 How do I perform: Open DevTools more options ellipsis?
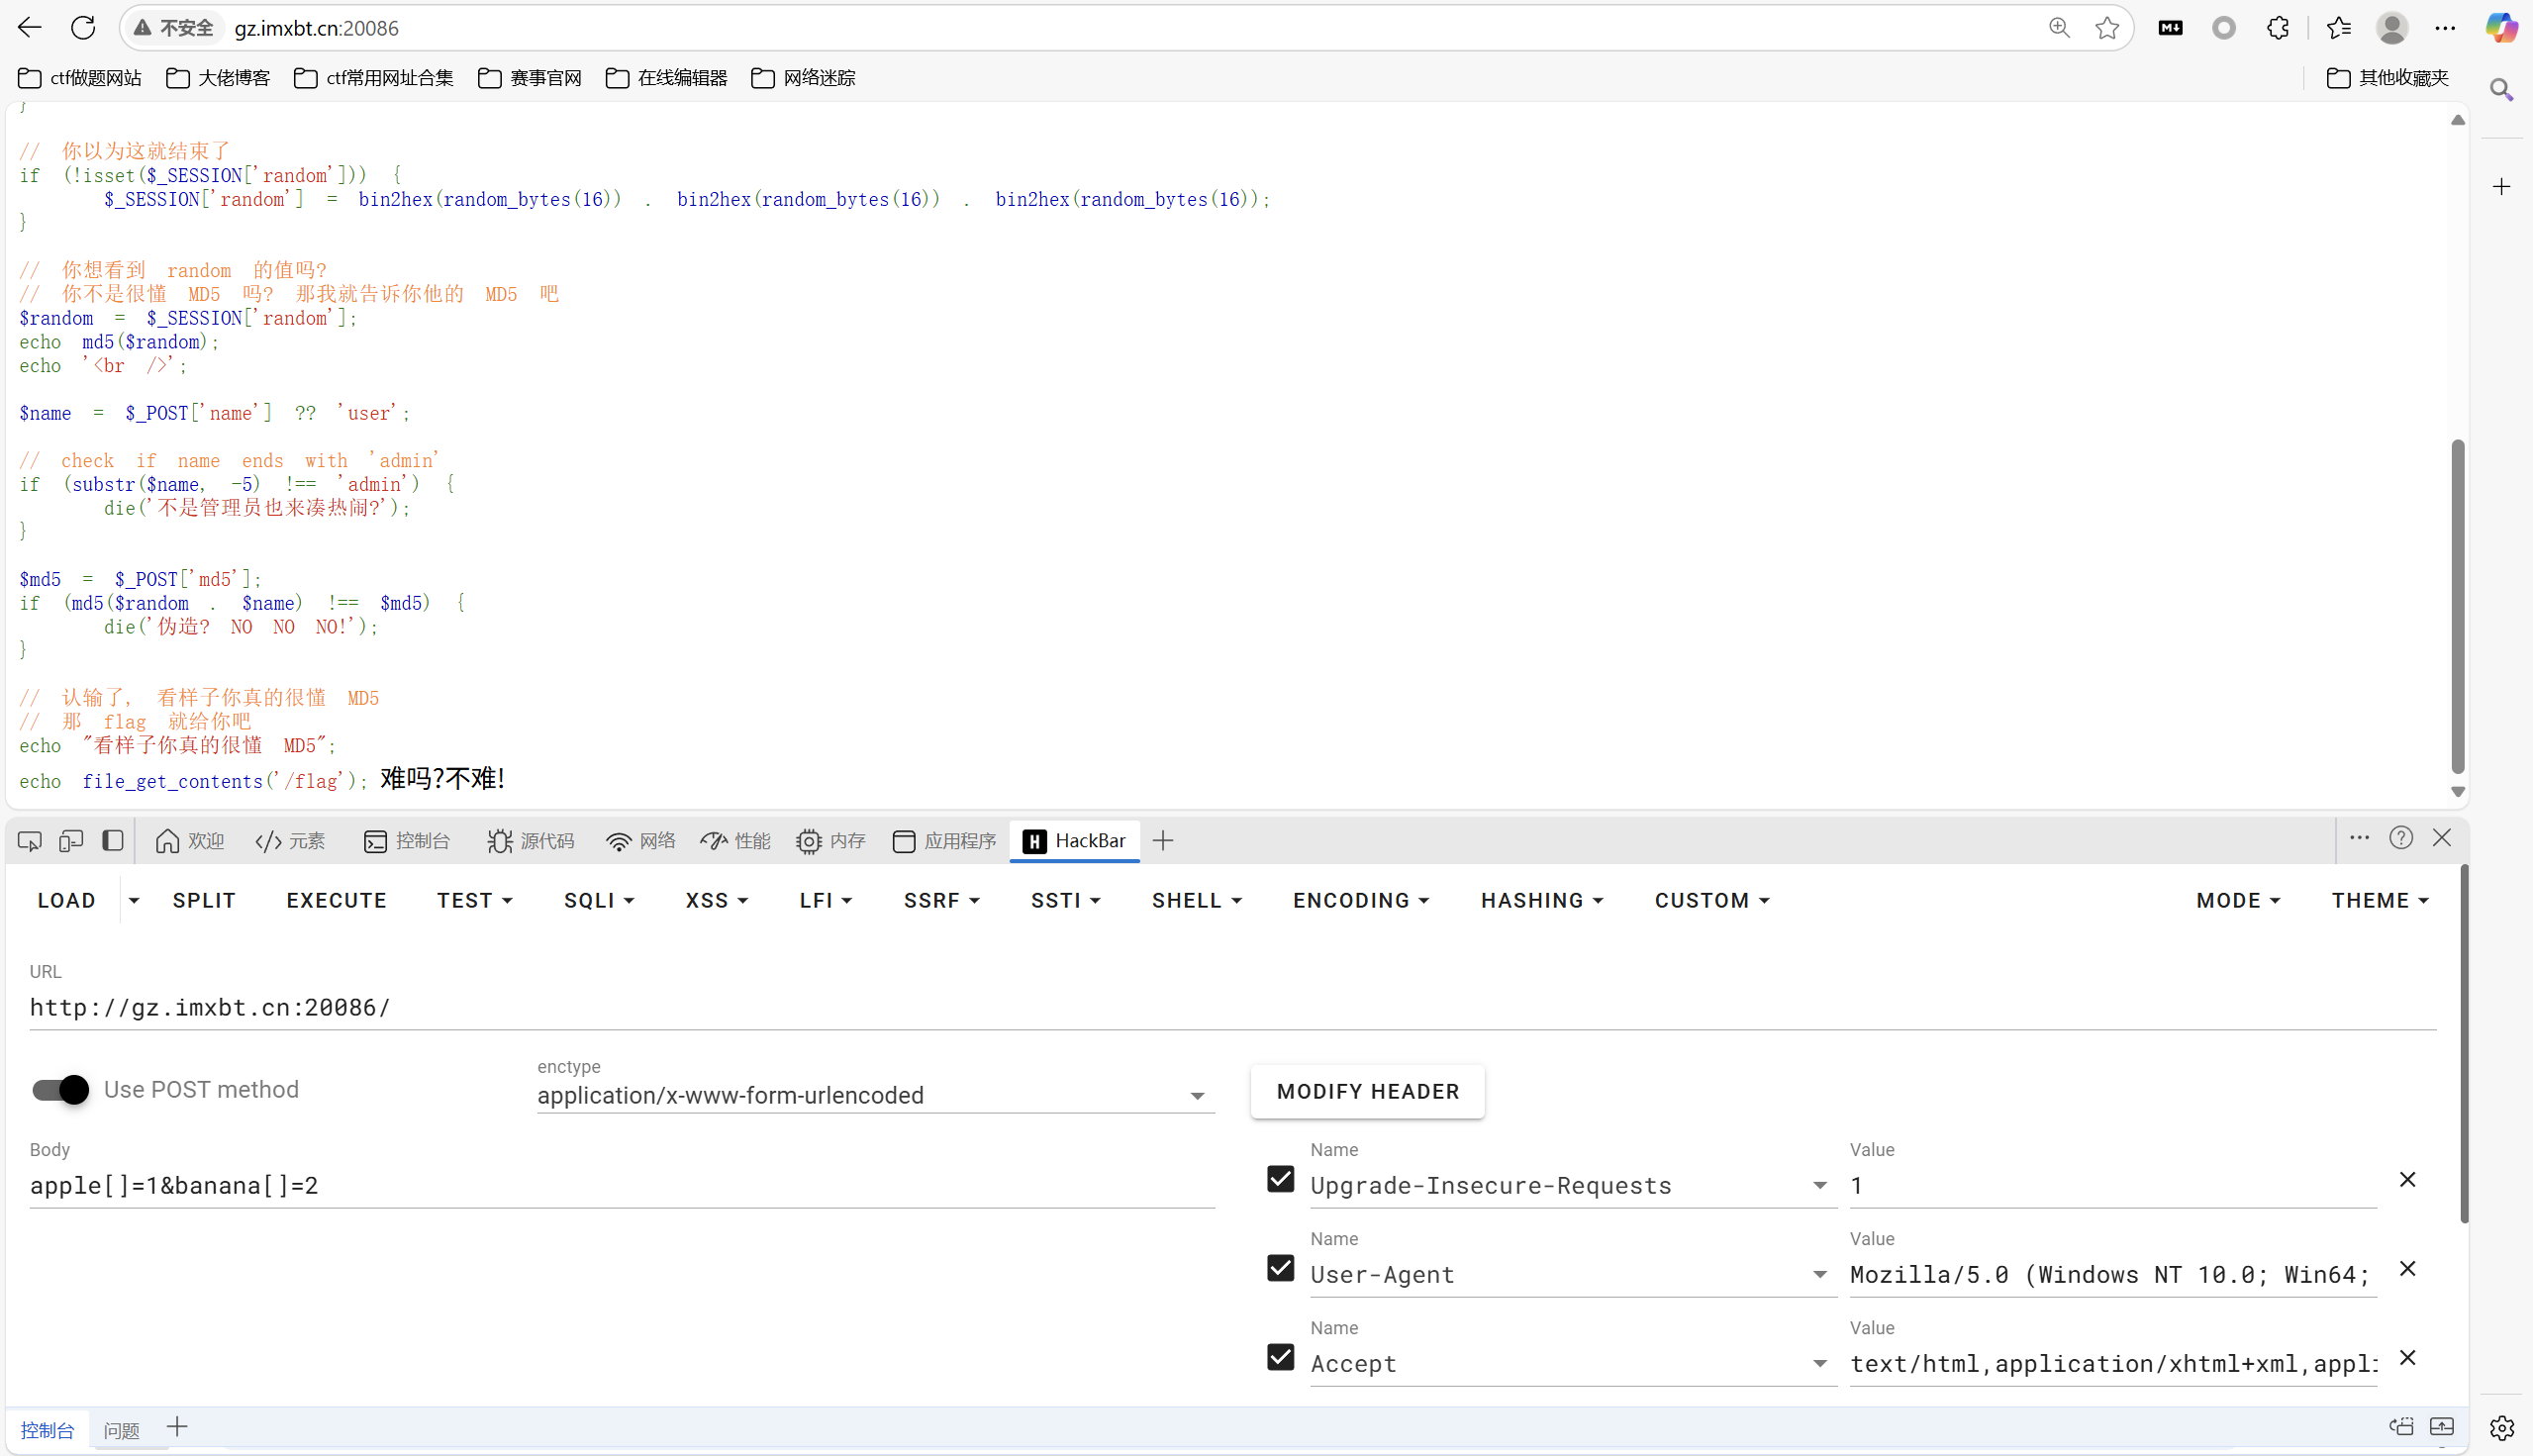pos(2359,838)
